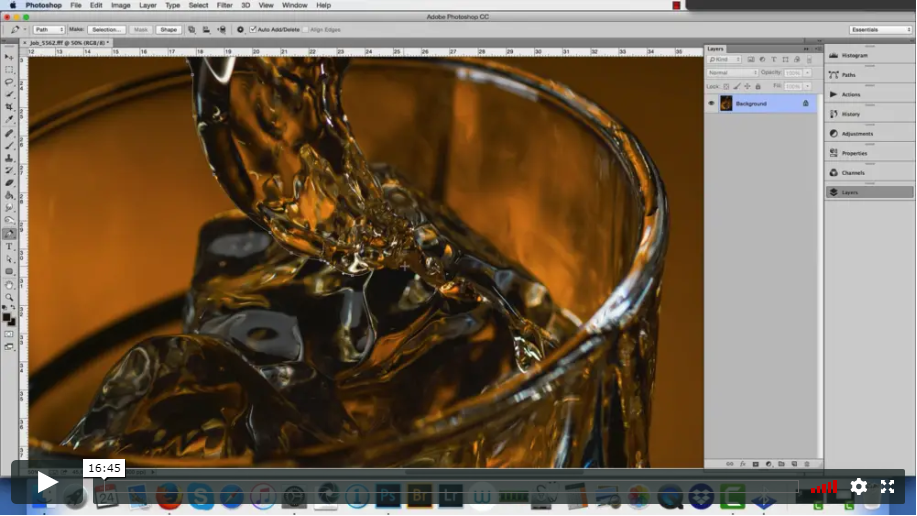Open the Essentials workspace dropdown
Screen dimensions: 917x516
click(x=881, y=29)
